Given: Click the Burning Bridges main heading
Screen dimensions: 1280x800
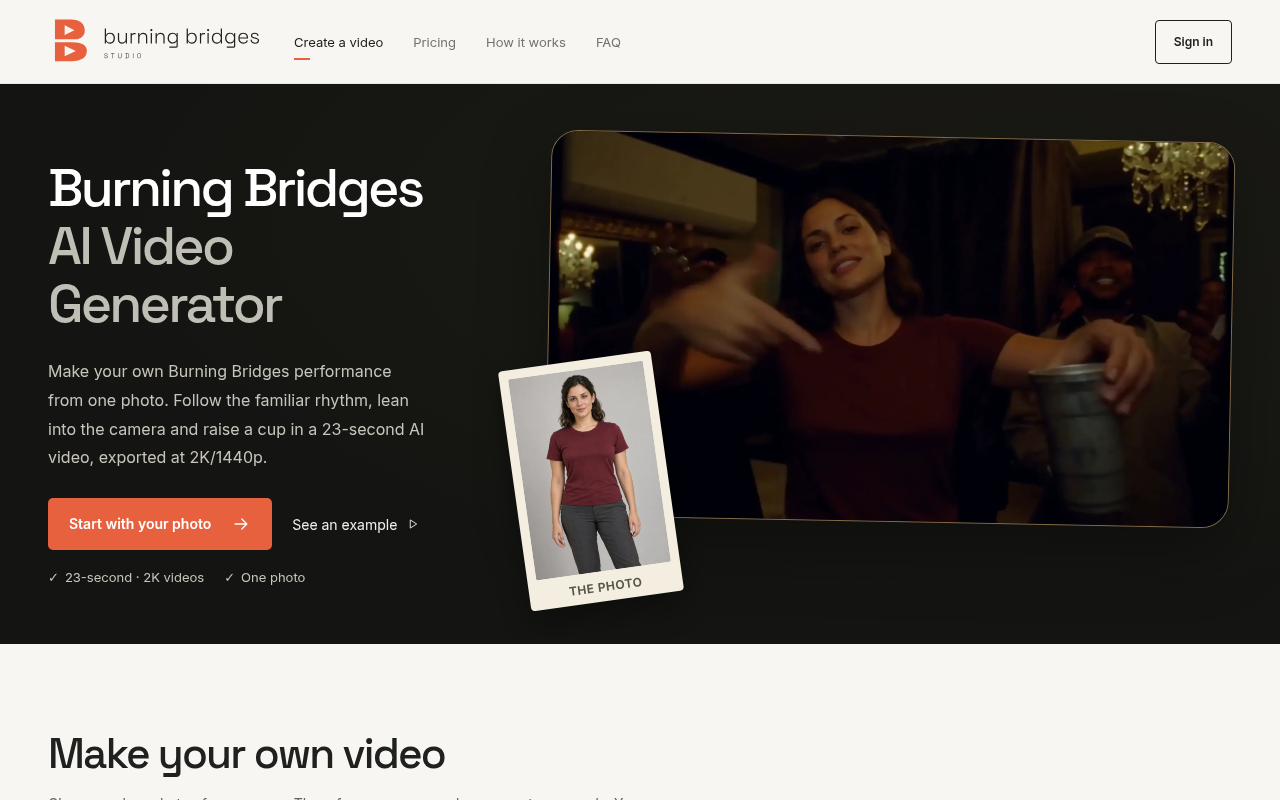Looking at the screenshot, I should coord(236,188).
